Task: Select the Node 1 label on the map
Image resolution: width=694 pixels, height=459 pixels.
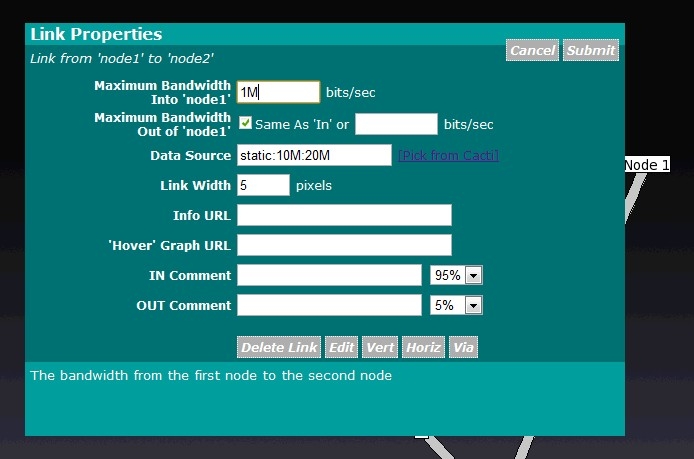Action: tap(647, 165)
